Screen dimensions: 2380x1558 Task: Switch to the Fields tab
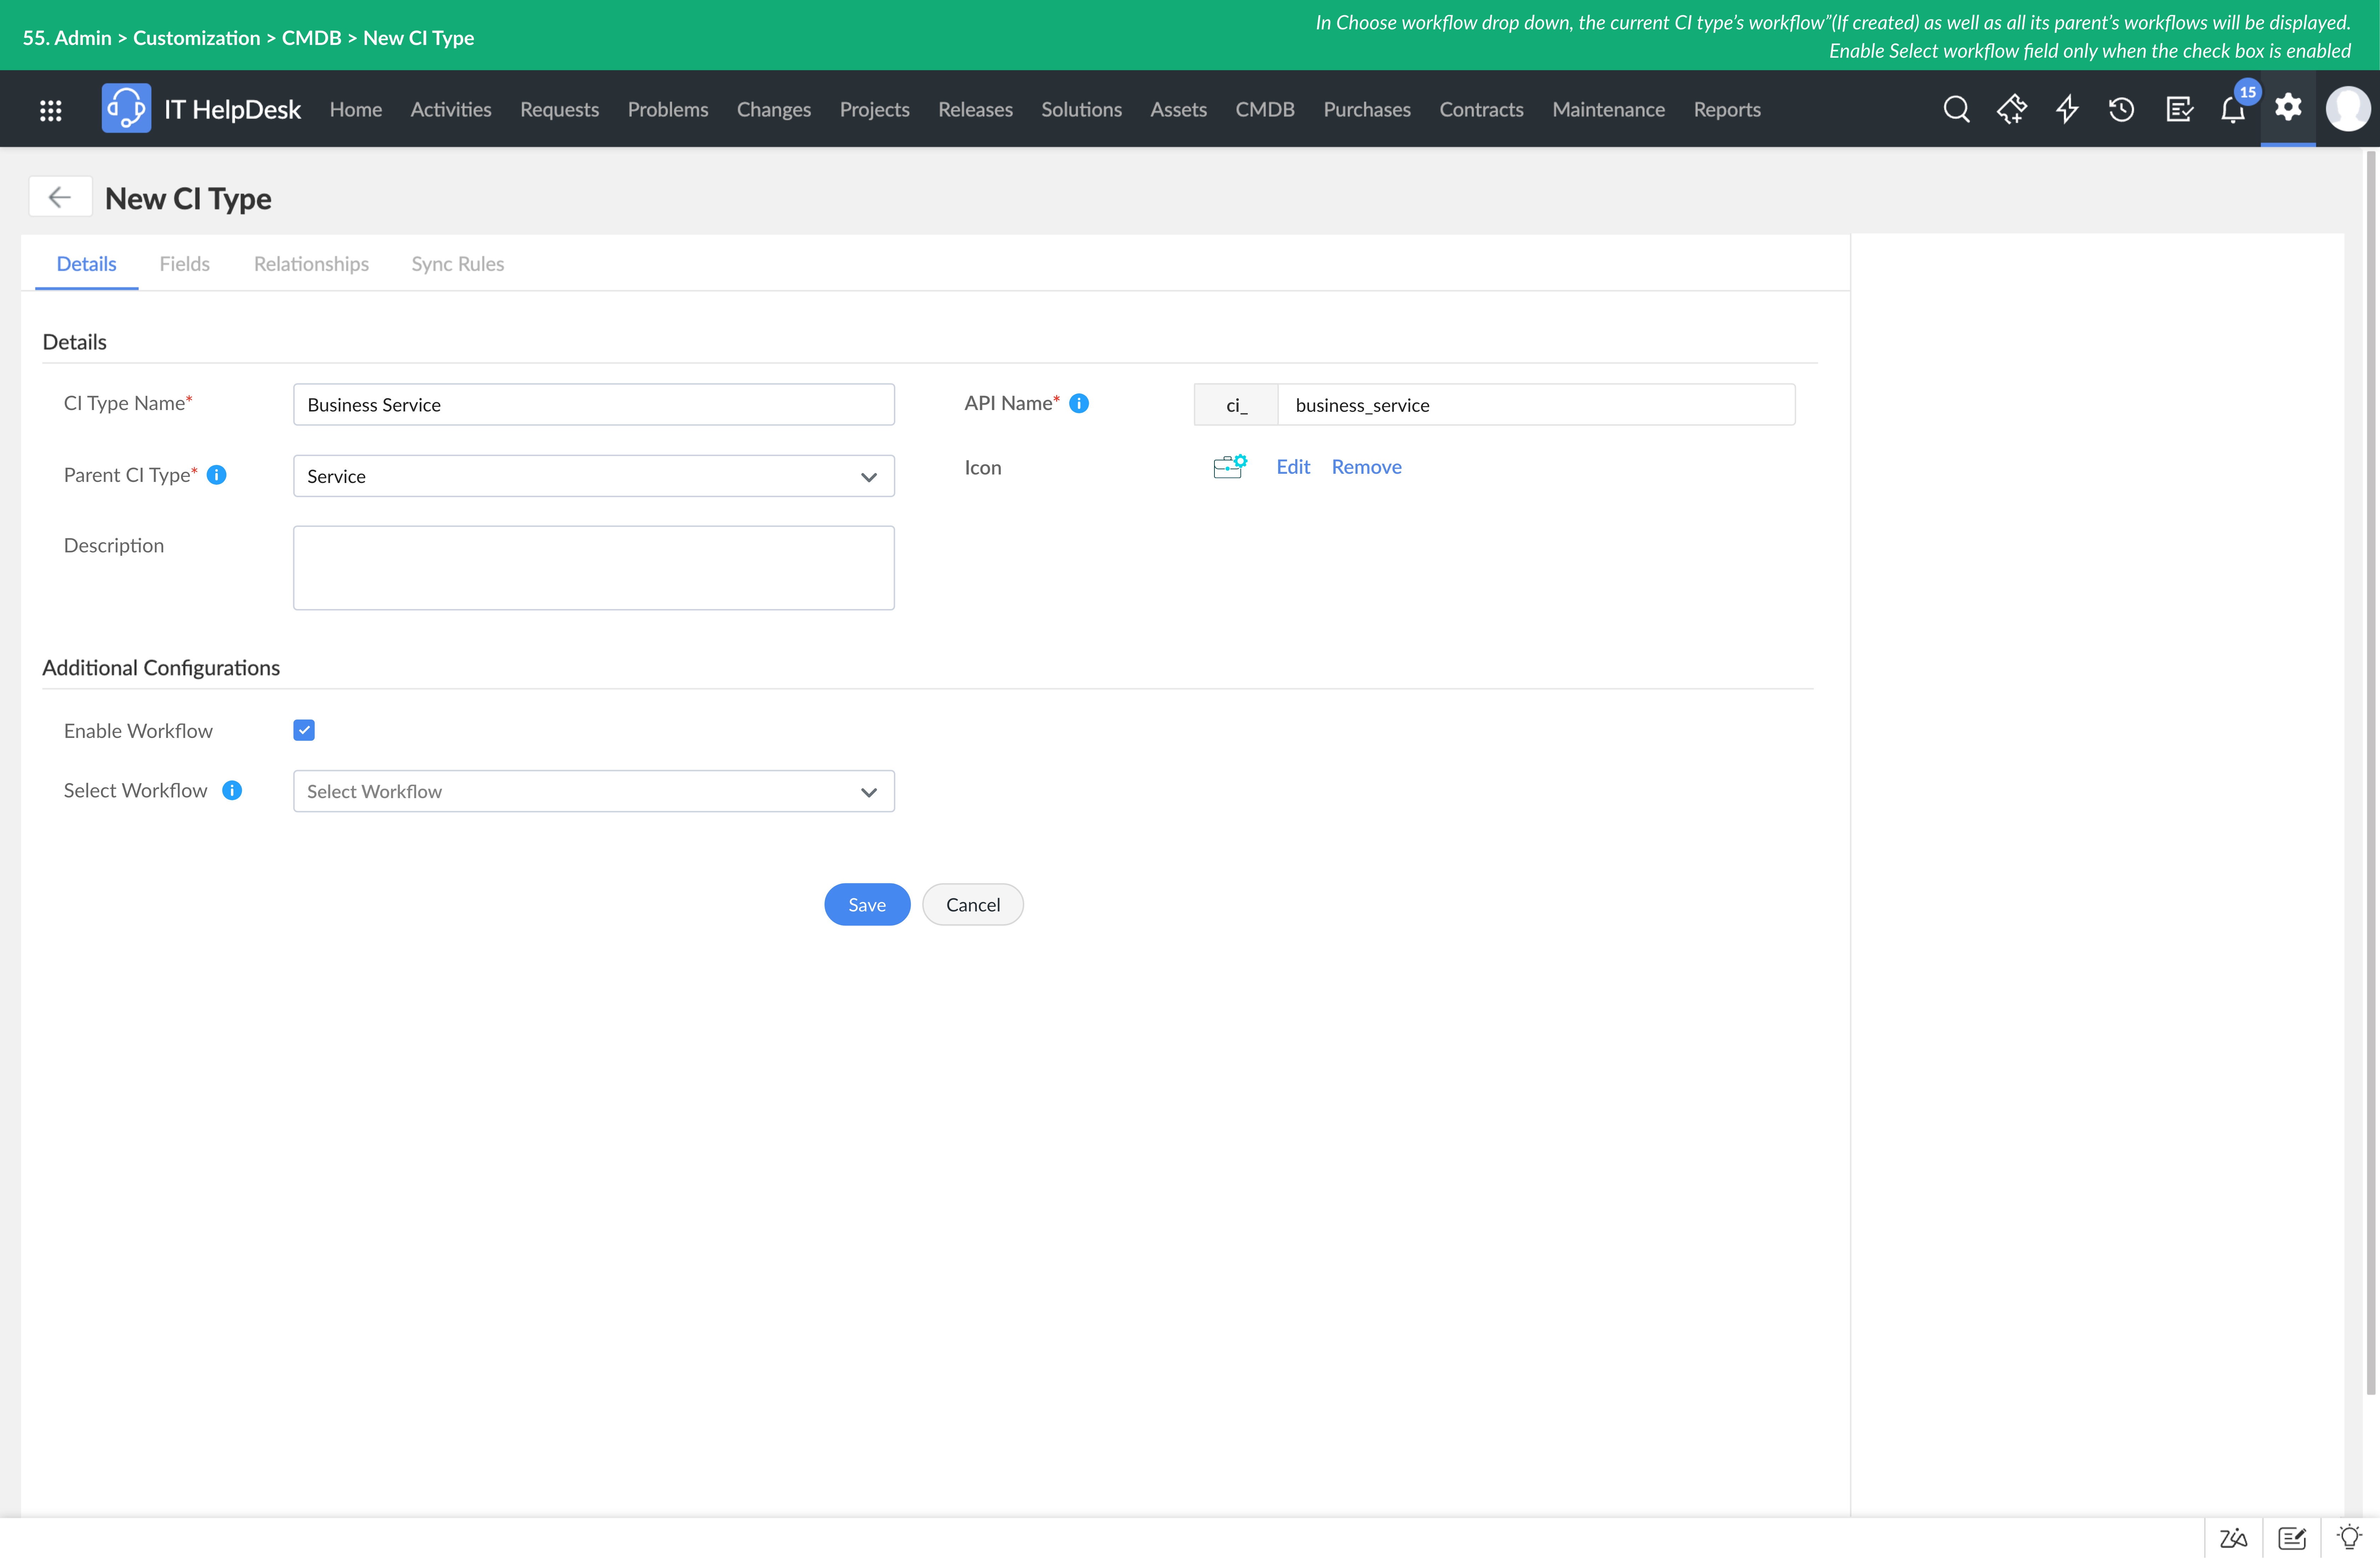click(x=185, y=264)
